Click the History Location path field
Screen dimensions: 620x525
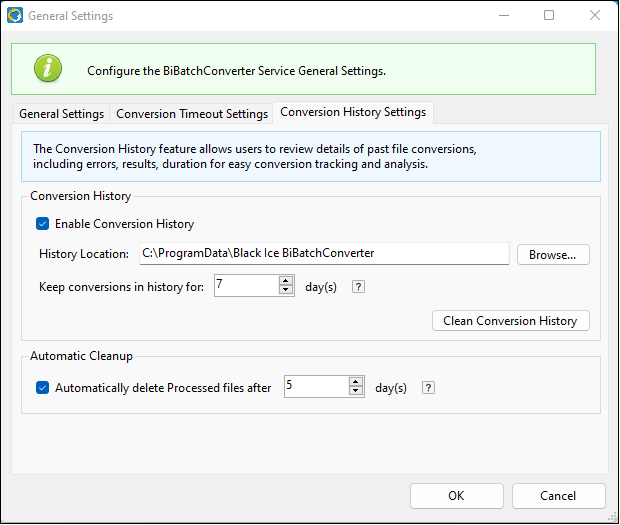click(x=324, y=253)
